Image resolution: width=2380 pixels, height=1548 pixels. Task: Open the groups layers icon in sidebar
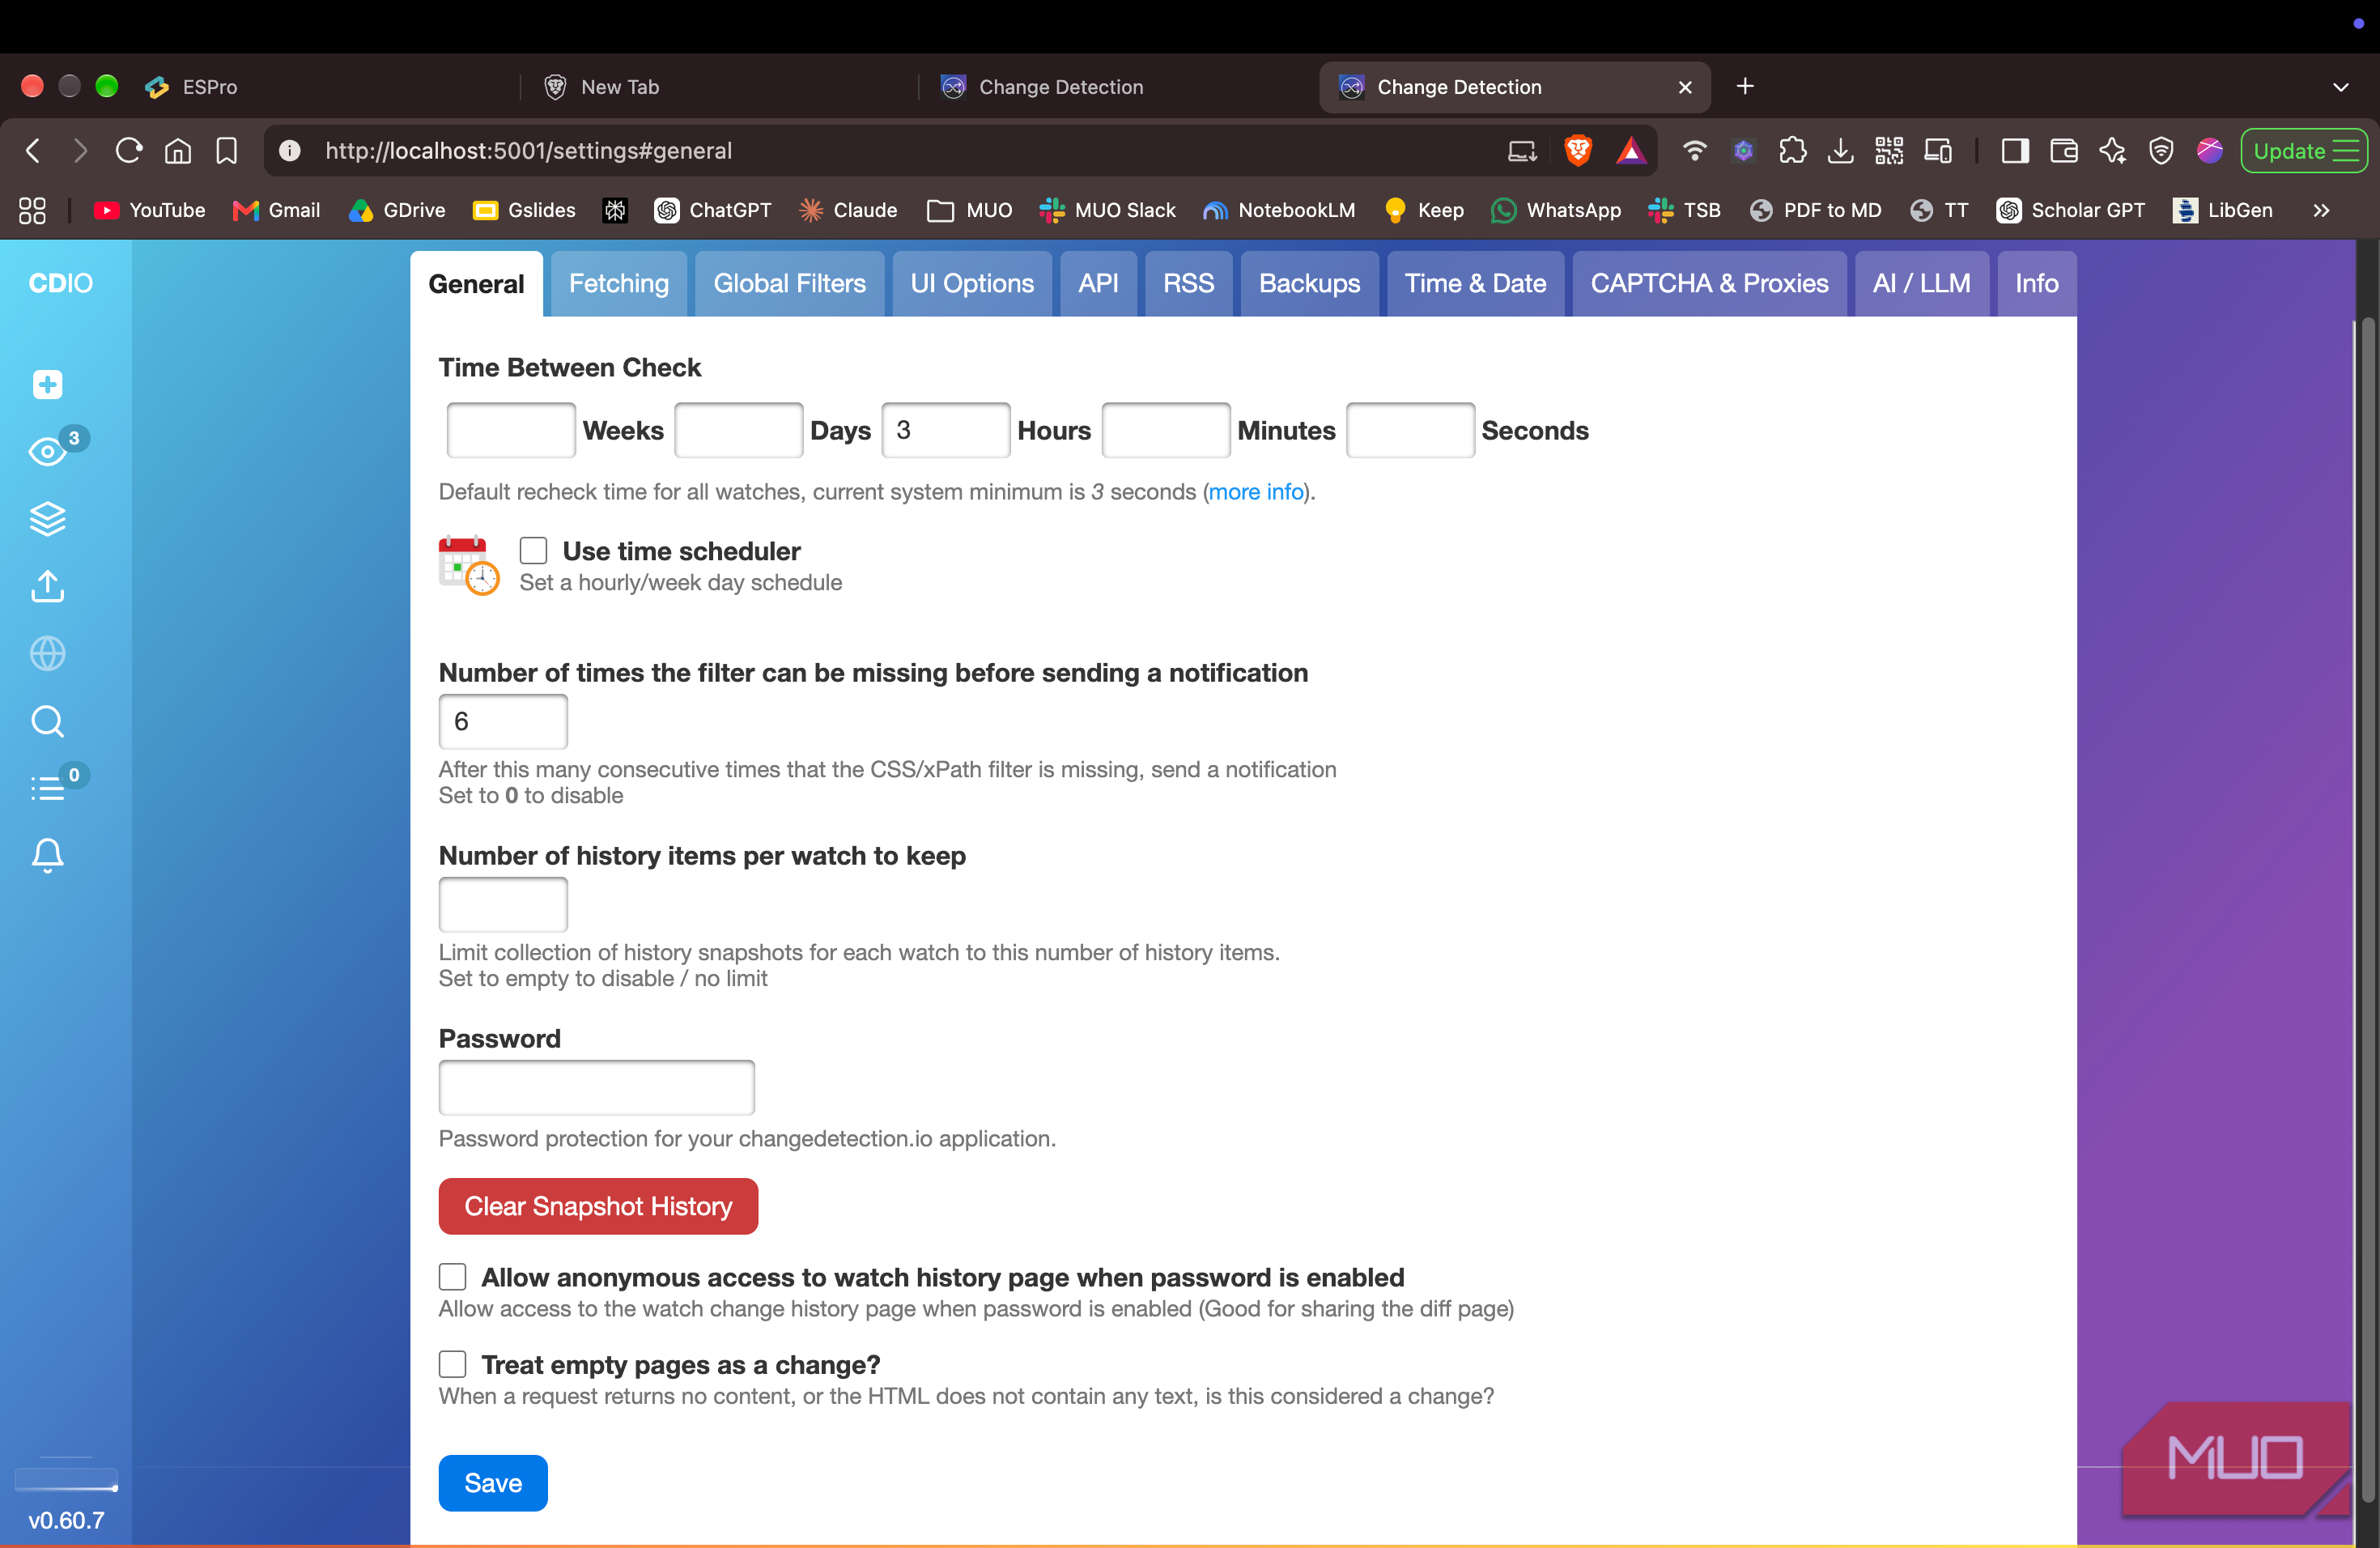(47, 518)
